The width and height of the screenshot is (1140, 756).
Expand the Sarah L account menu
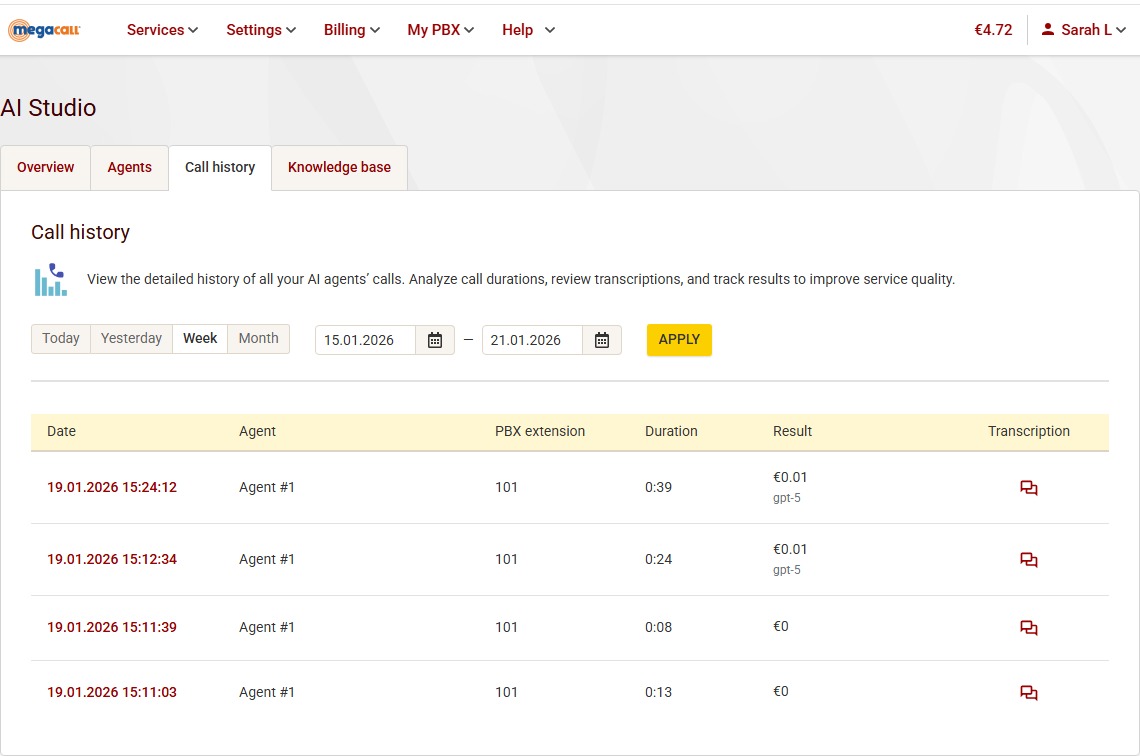coord(1084,30)
